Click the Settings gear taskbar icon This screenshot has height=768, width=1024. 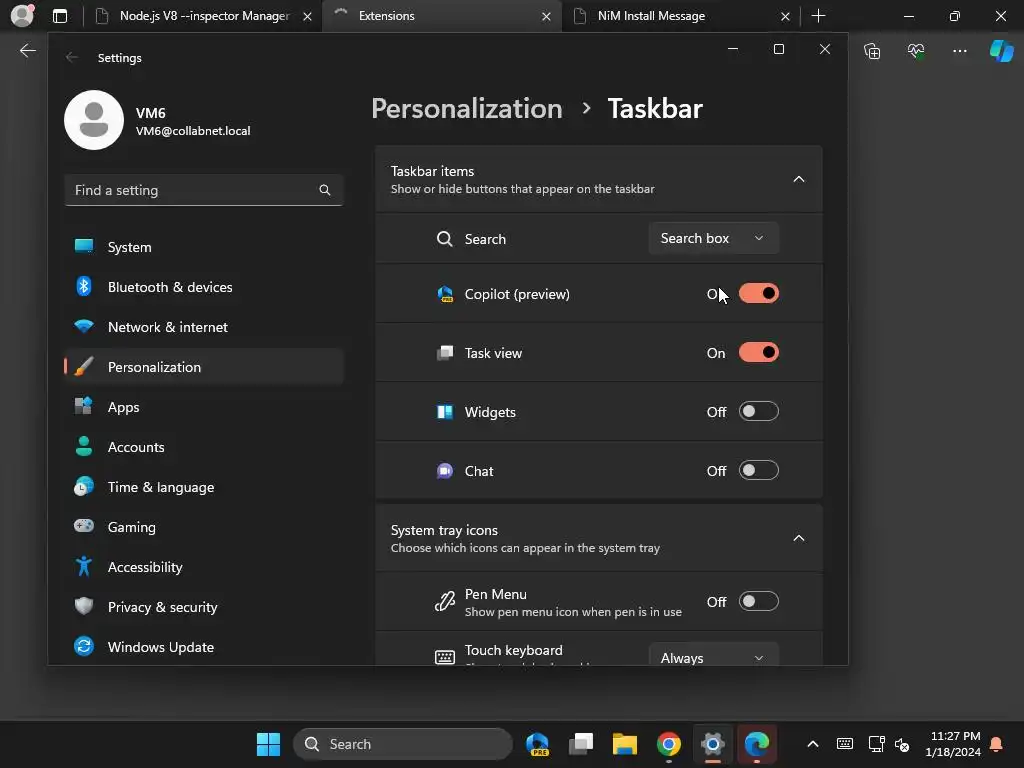point(712,744)
